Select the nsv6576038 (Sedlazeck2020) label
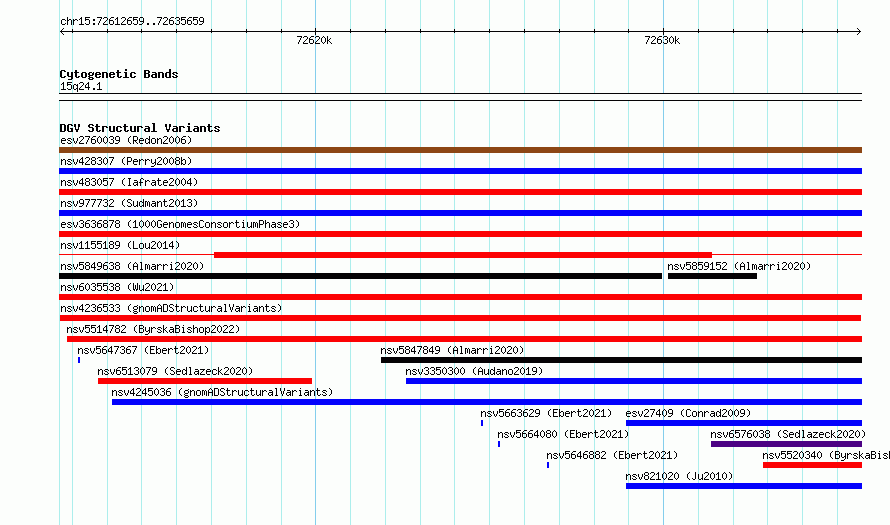 [x=788, y=434]
